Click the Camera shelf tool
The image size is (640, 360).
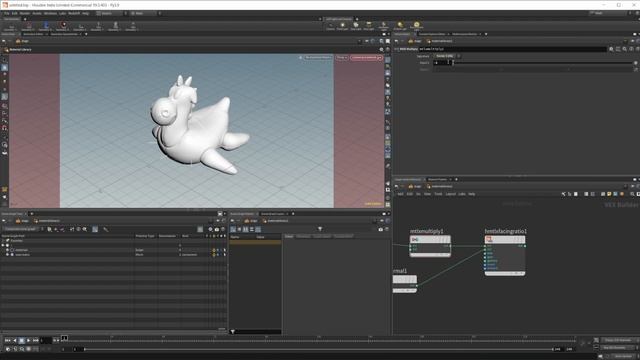tap(330, 26)
